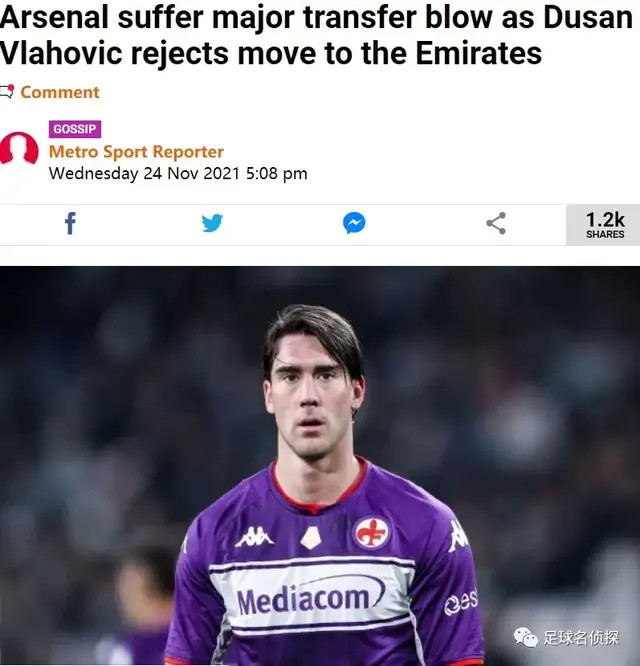Select the purple GOSSIP category tag

pos(75,129)
